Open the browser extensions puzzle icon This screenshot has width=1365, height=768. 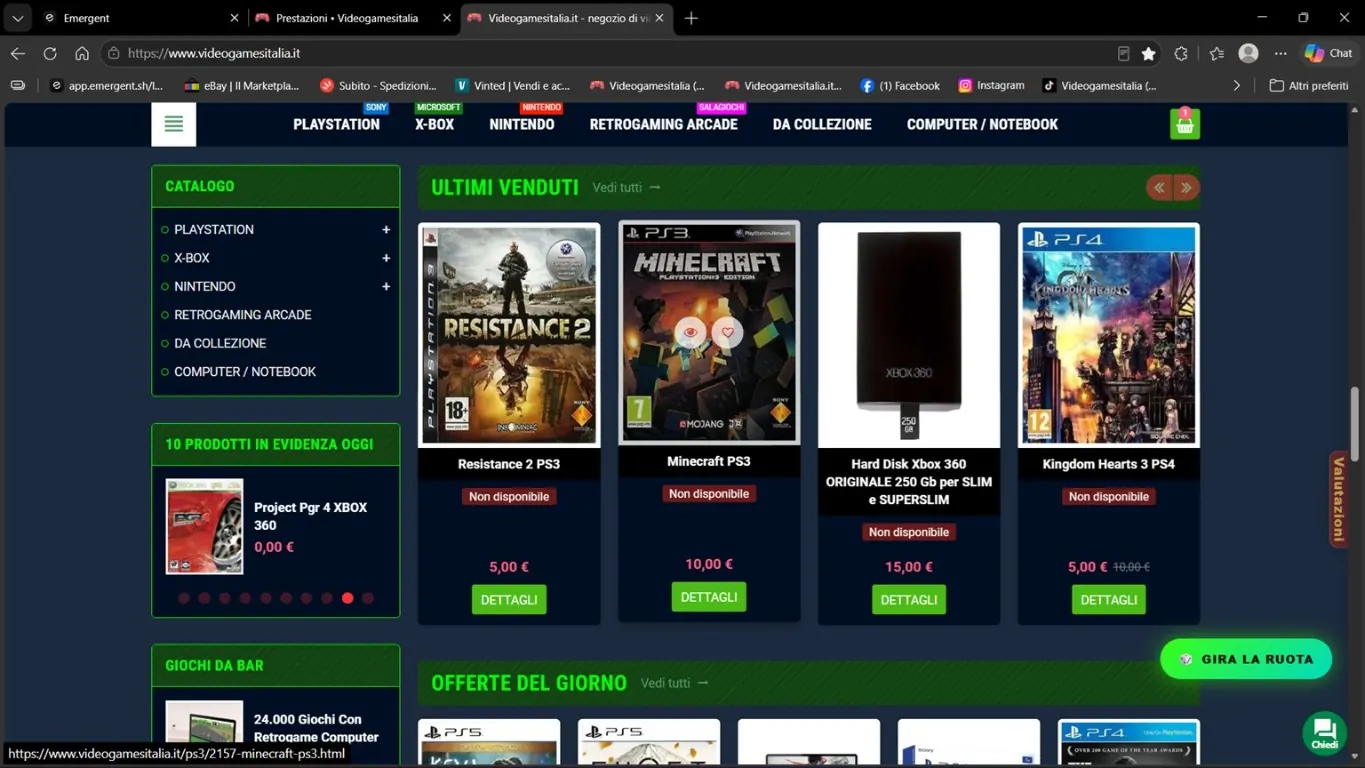[1181, 53]
